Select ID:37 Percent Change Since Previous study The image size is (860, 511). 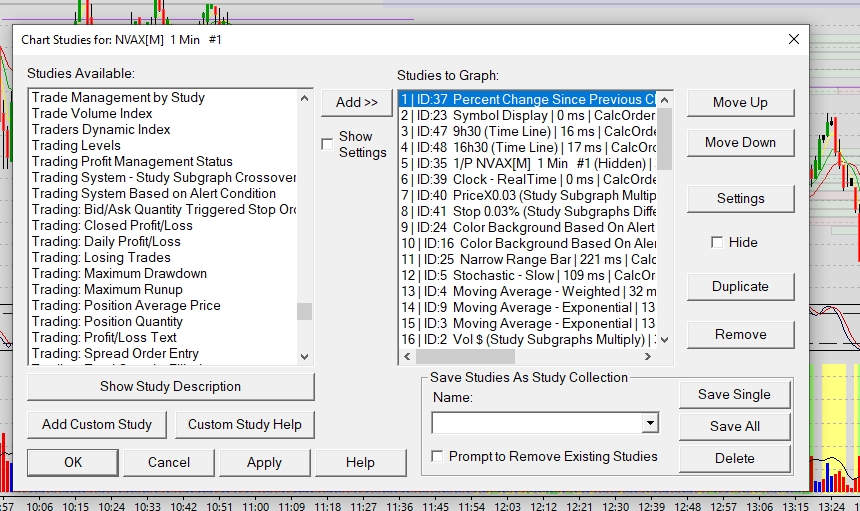pos(528,100)
